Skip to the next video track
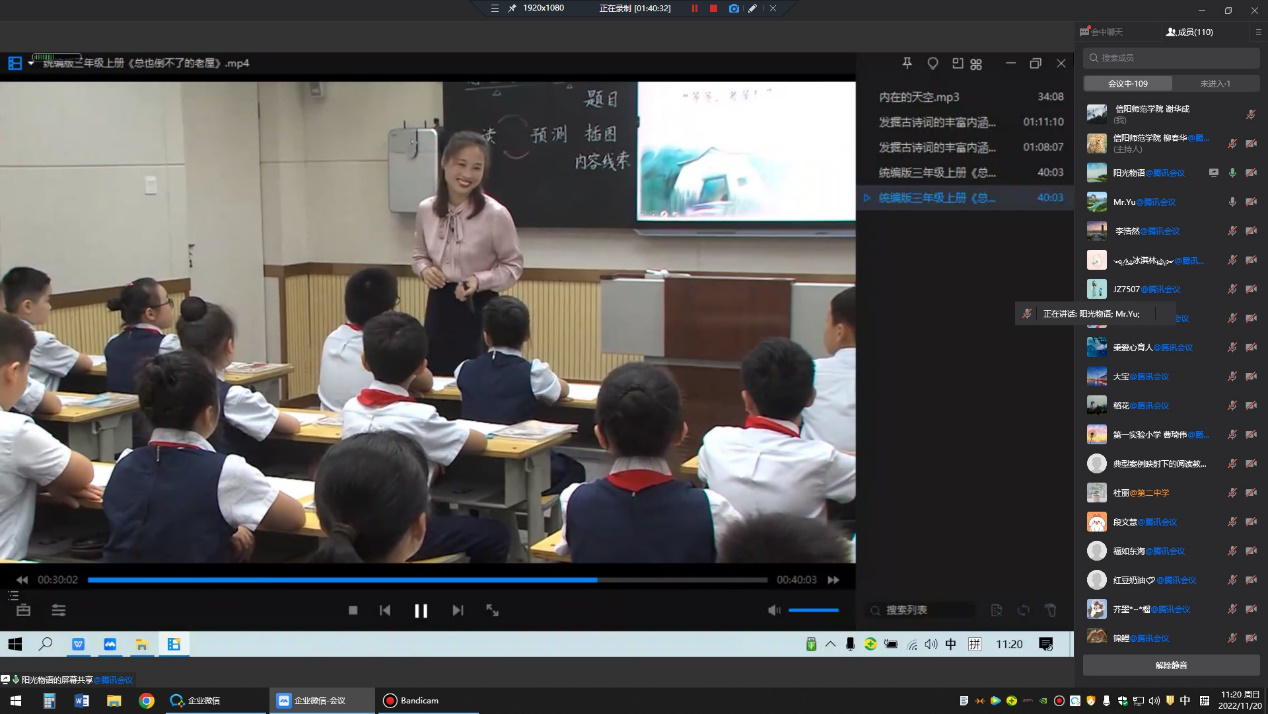This screenshot has width=1268, height=714. (x=458, y=610)
